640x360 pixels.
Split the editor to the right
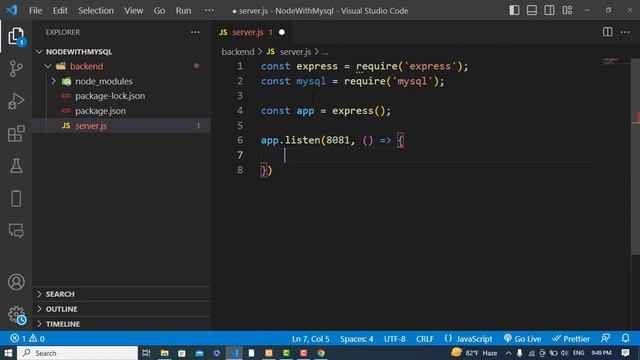607,32
